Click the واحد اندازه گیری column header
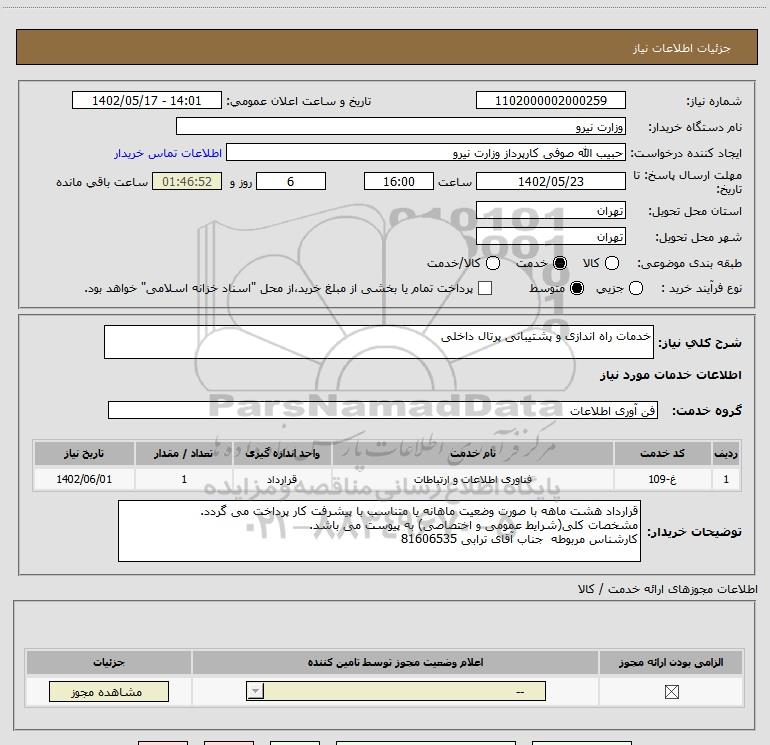 click(282, 453)
